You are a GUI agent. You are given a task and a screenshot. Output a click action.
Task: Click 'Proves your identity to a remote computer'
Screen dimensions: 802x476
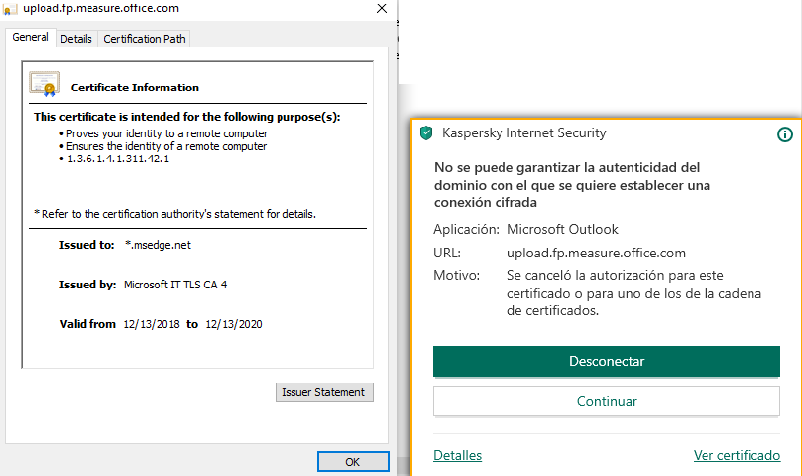[x=166, y=133]
